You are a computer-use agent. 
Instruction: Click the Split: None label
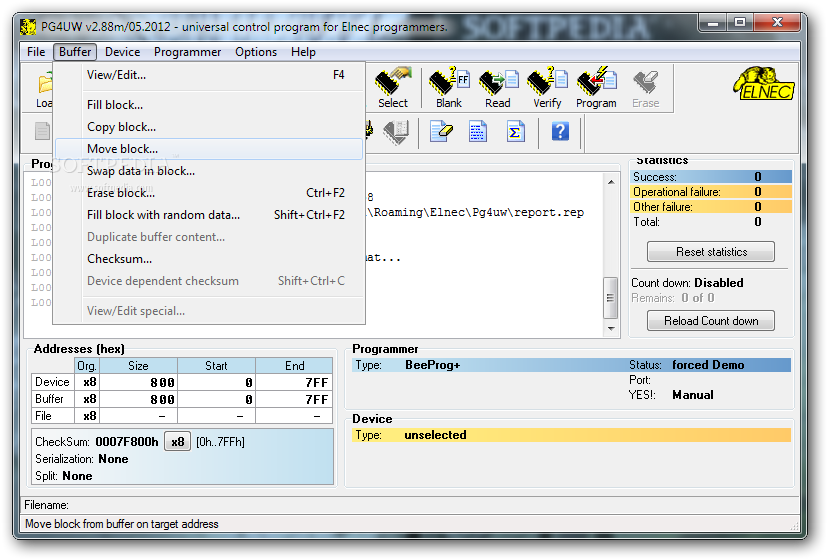pyautogui.click(x=64, y=475)
